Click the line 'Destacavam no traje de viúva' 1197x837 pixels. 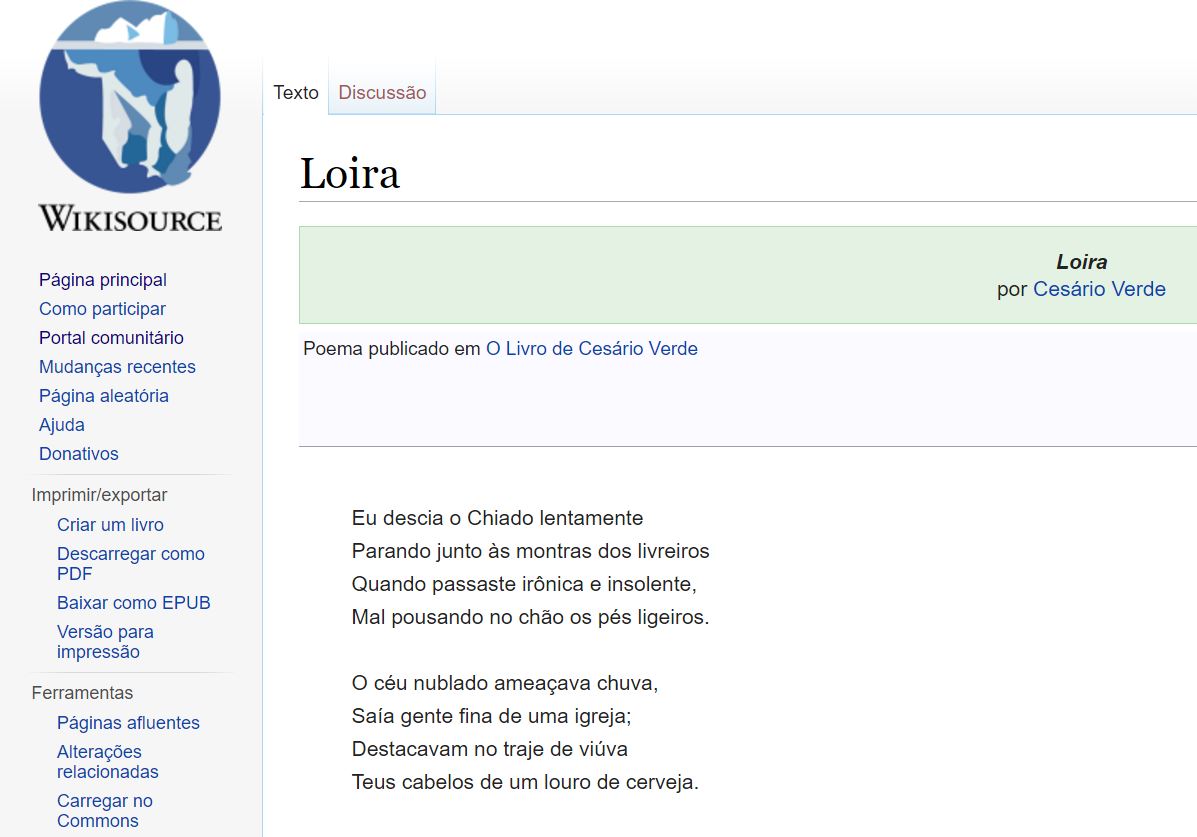[x=489, y=748]
